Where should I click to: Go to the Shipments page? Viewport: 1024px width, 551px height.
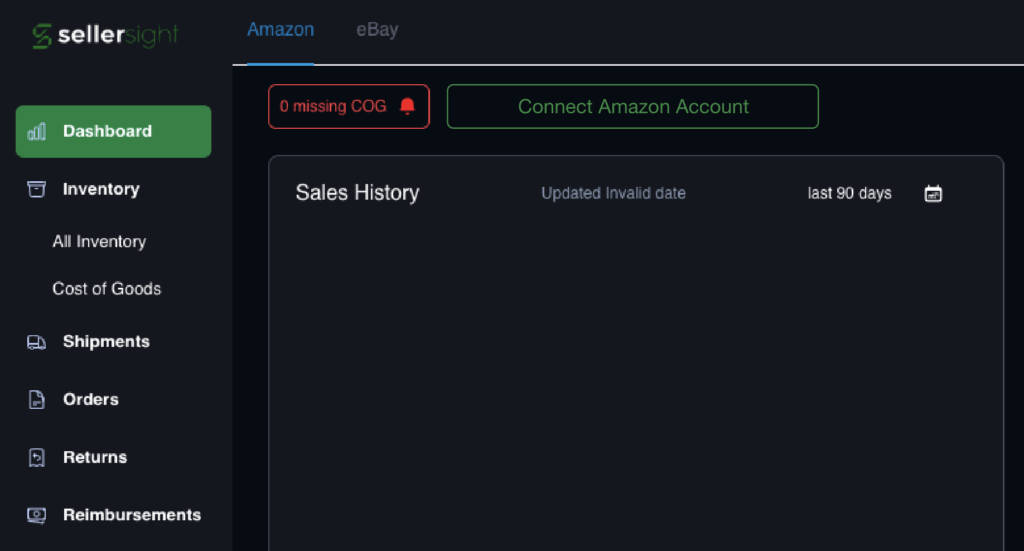coord(106,342)
